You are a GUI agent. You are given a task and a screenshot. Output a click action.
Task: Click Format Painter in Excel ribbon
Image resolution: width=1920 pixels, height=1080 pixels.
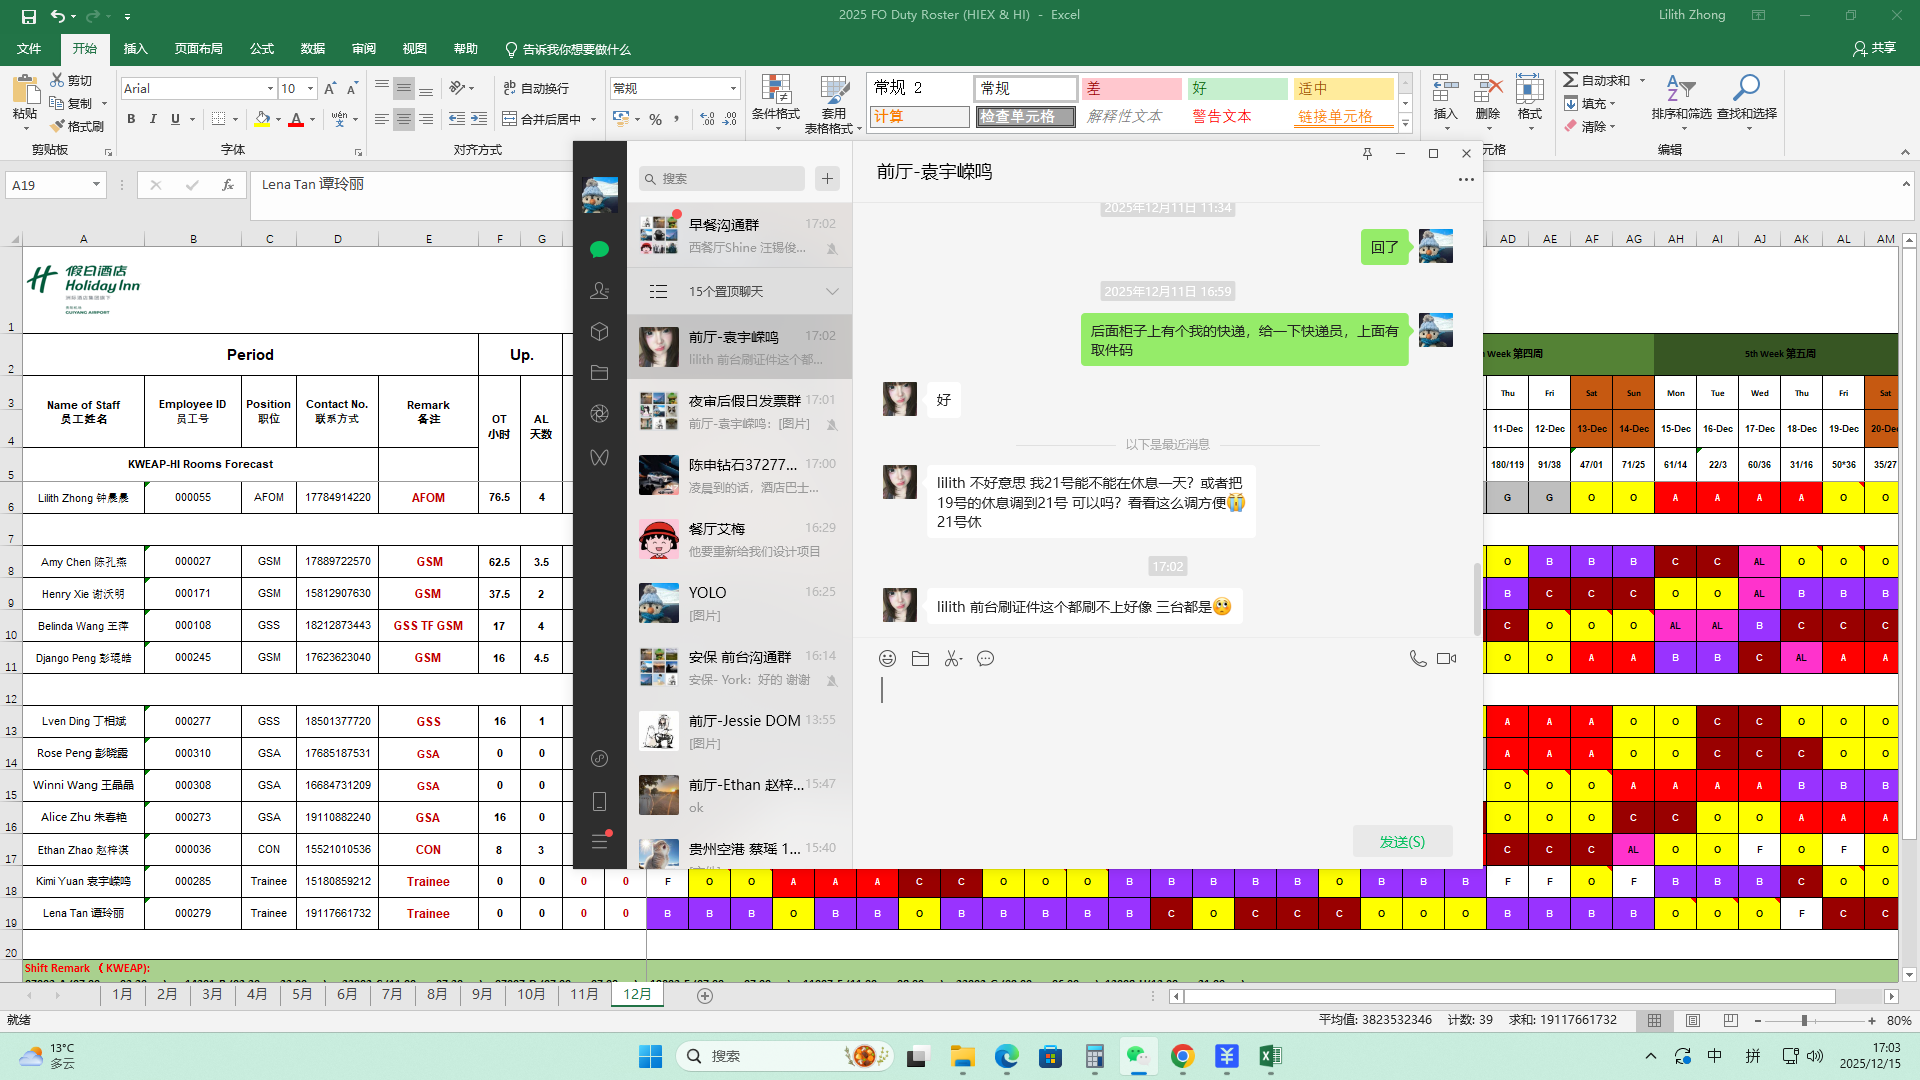pyautogui.click(x=77, y=126)
